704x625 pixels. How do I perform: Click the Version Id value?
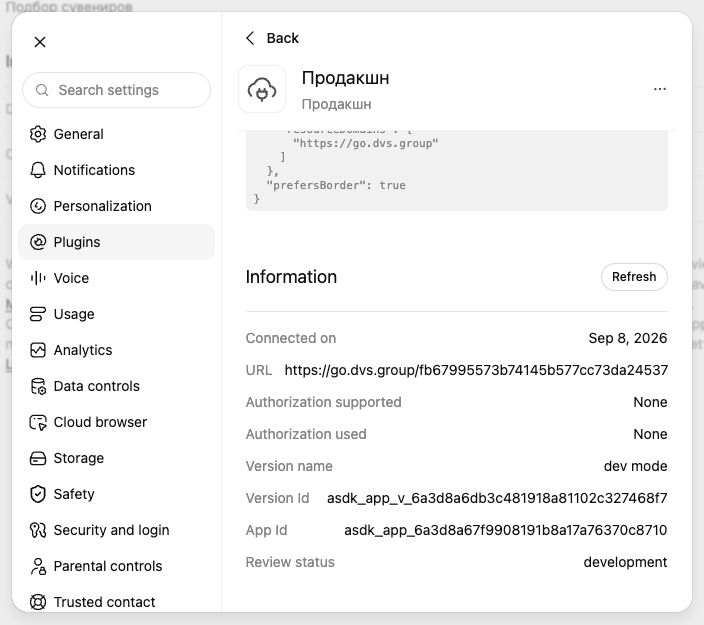[497, 498]
